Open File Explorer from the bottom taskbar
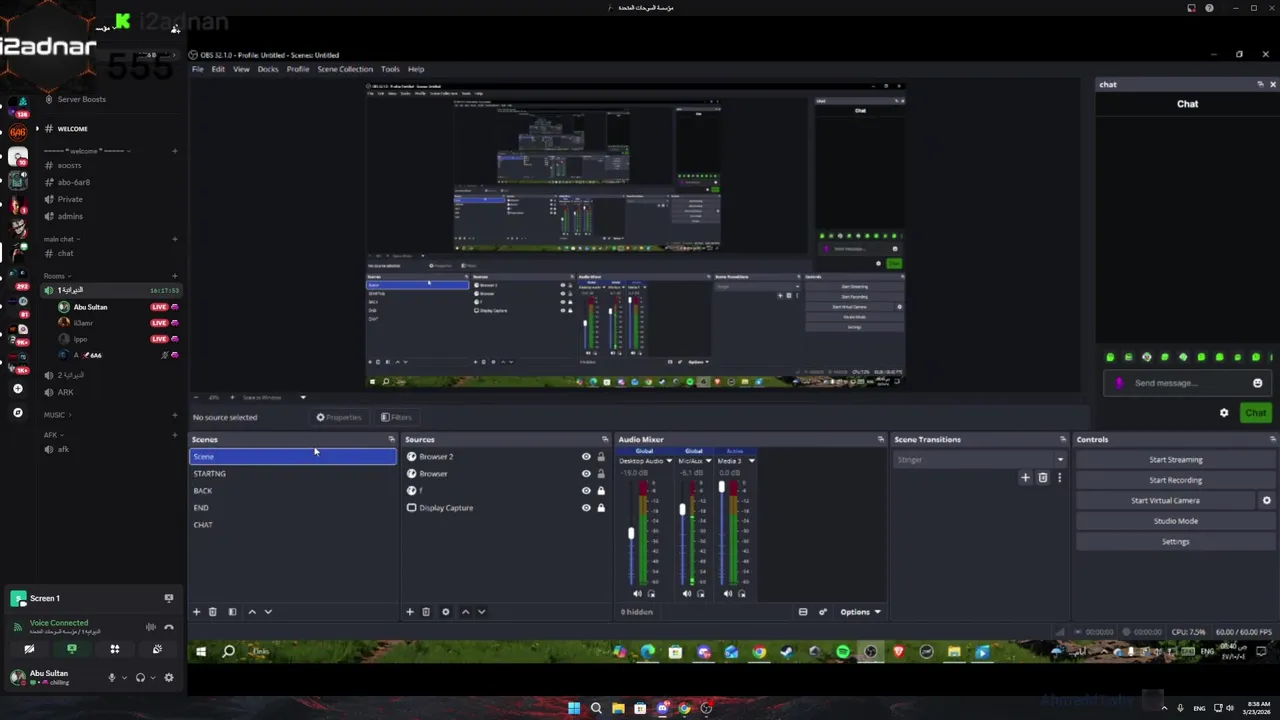 [618, 709]
